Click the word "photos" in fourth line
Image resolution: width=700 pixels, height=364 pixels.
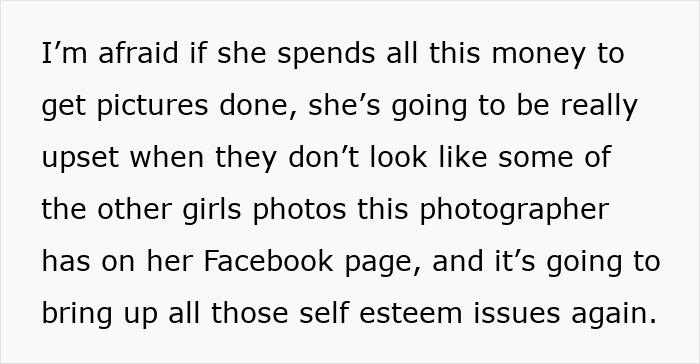300,211
